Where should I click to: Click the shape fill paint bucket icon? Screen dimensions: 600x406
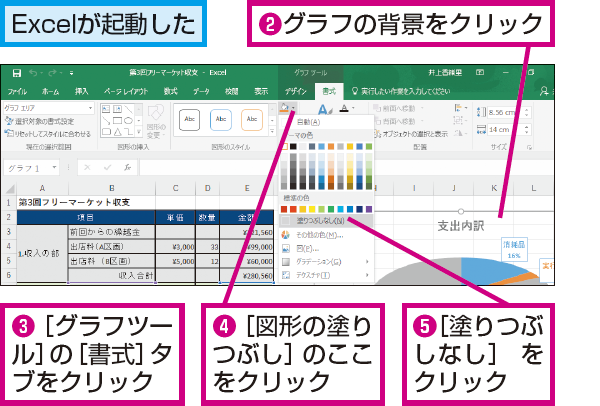[x=284, y=108]
